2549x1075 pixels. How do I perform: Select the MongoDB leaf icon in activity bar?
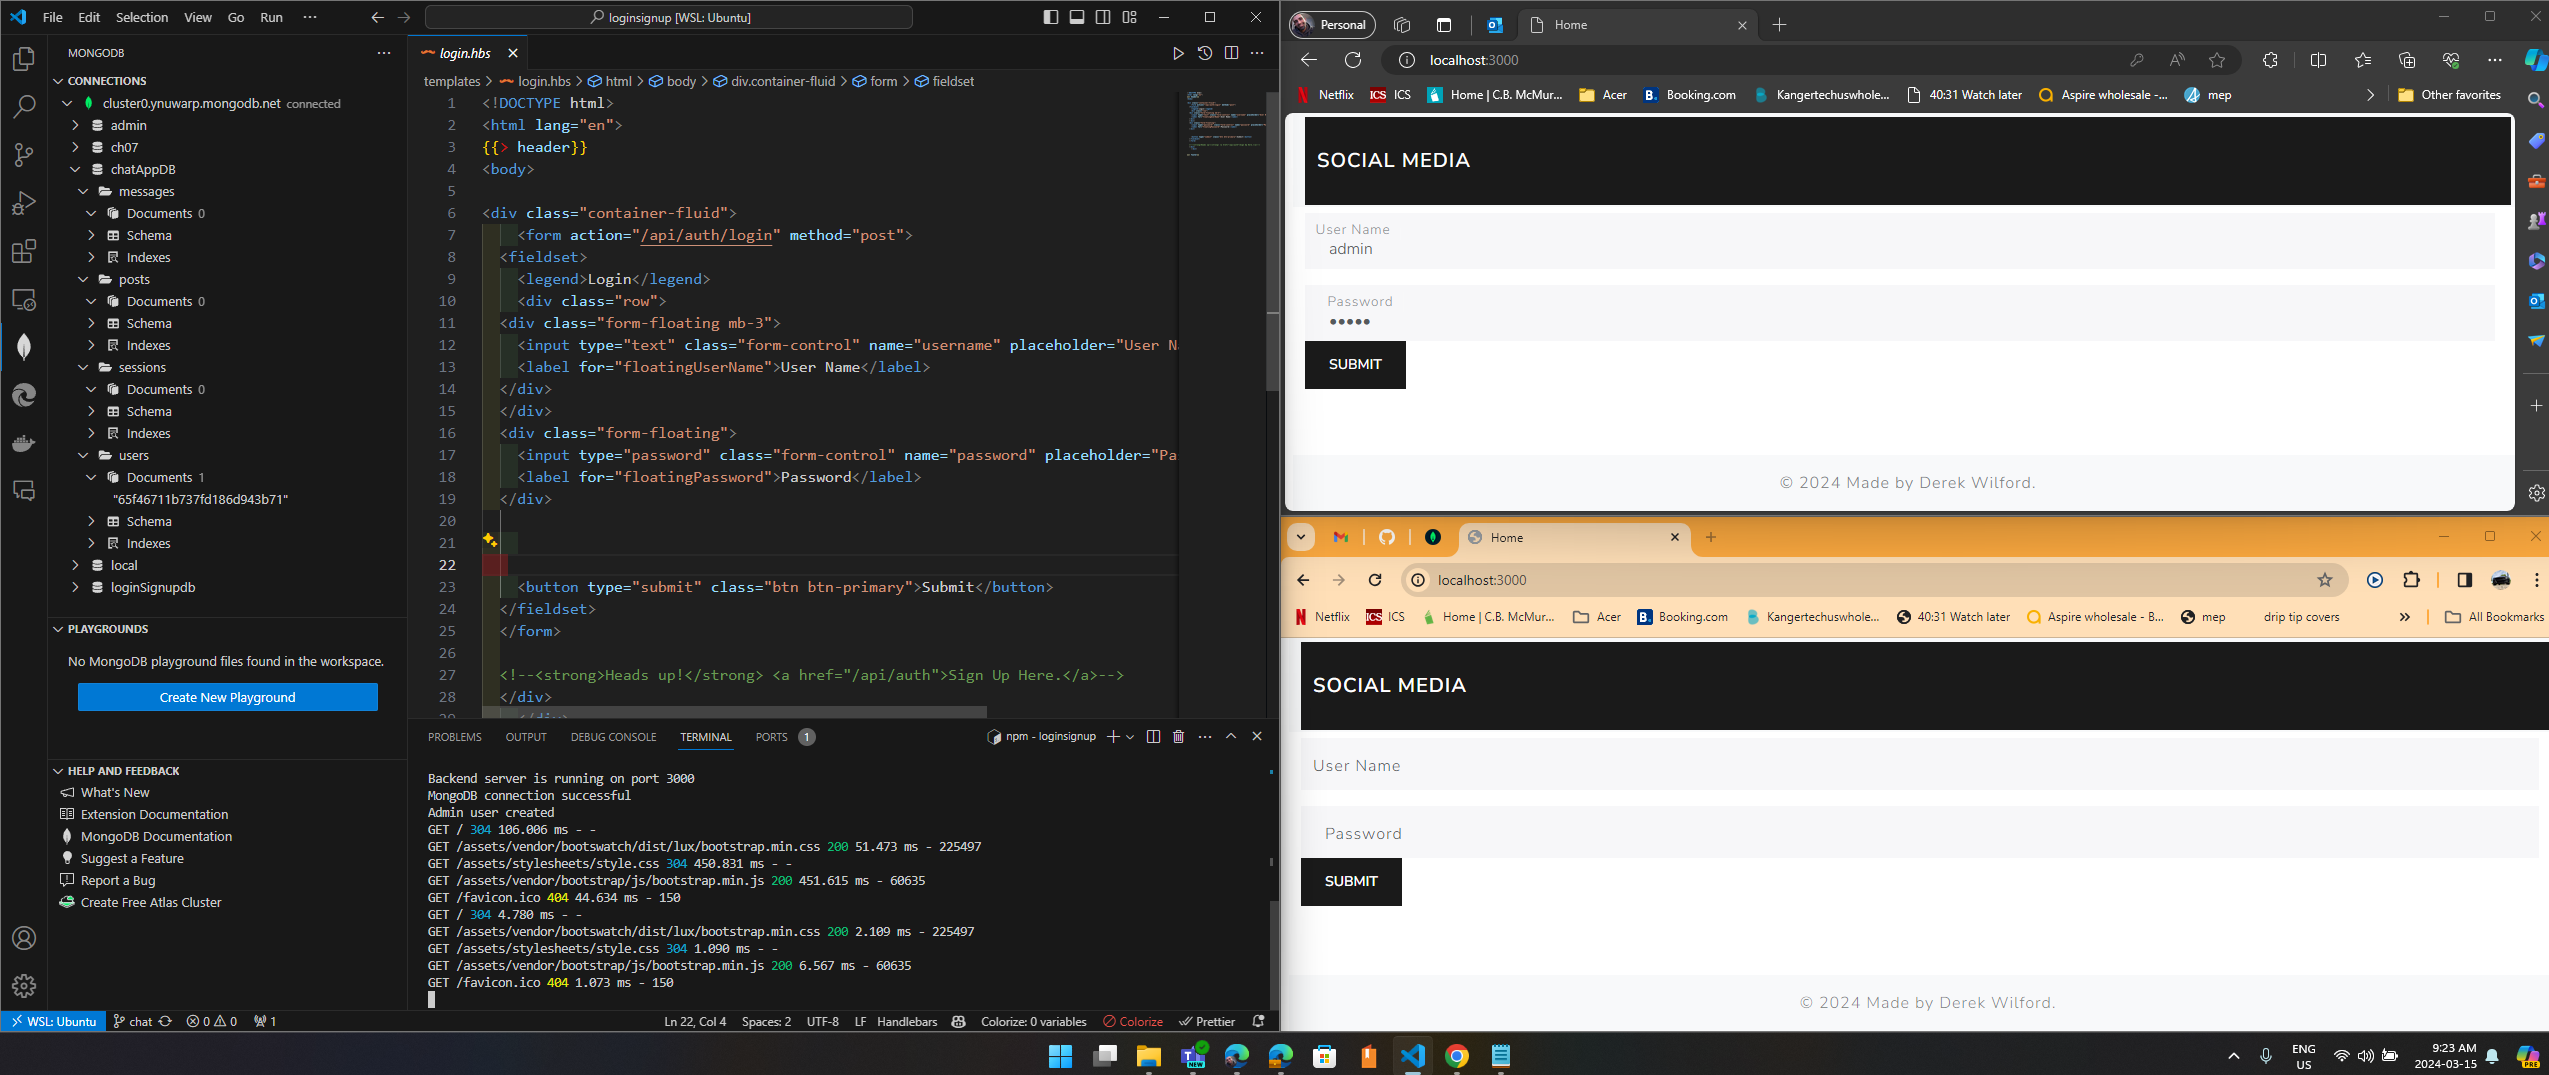[24, 347]
